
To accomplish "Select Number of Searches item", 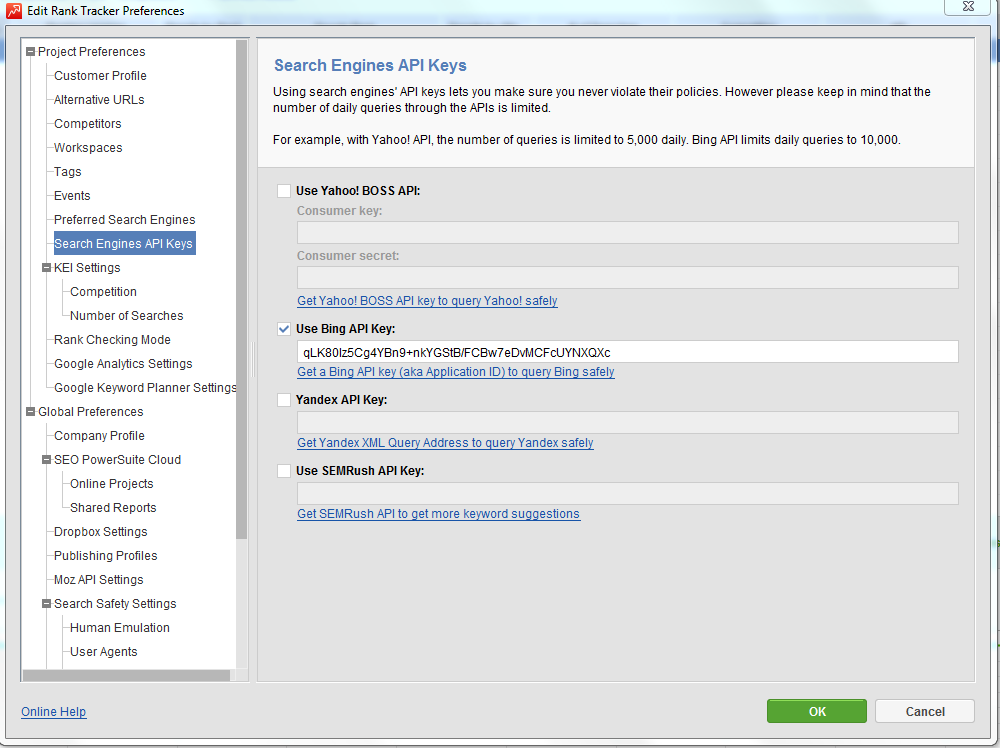I will 126,316.
